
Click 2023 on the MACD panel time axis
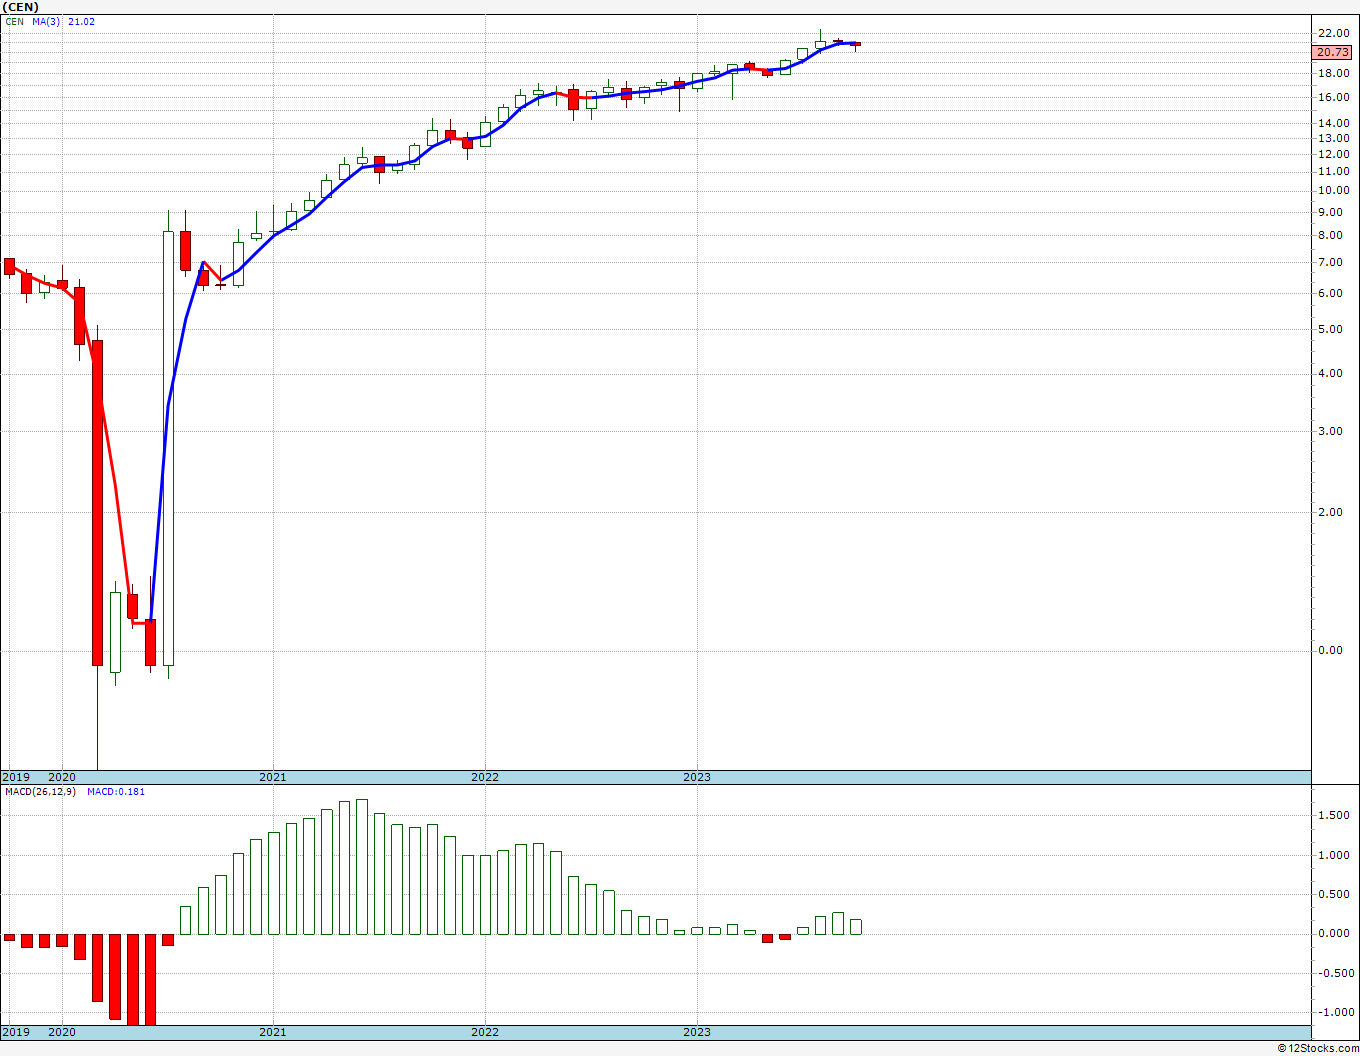(697, 1032)
